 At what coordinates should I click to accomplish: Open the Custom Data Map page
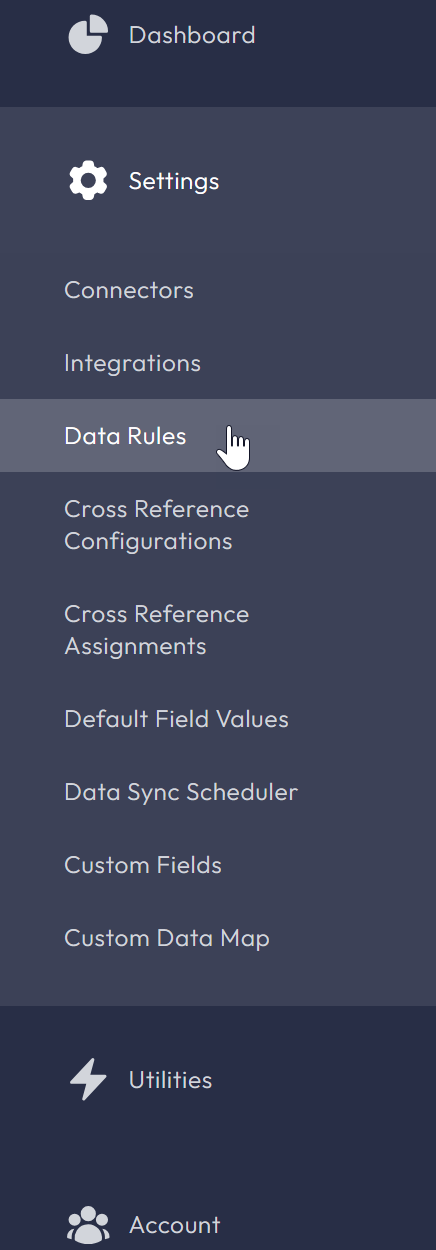pyautogui.click(x=167, y=938)
